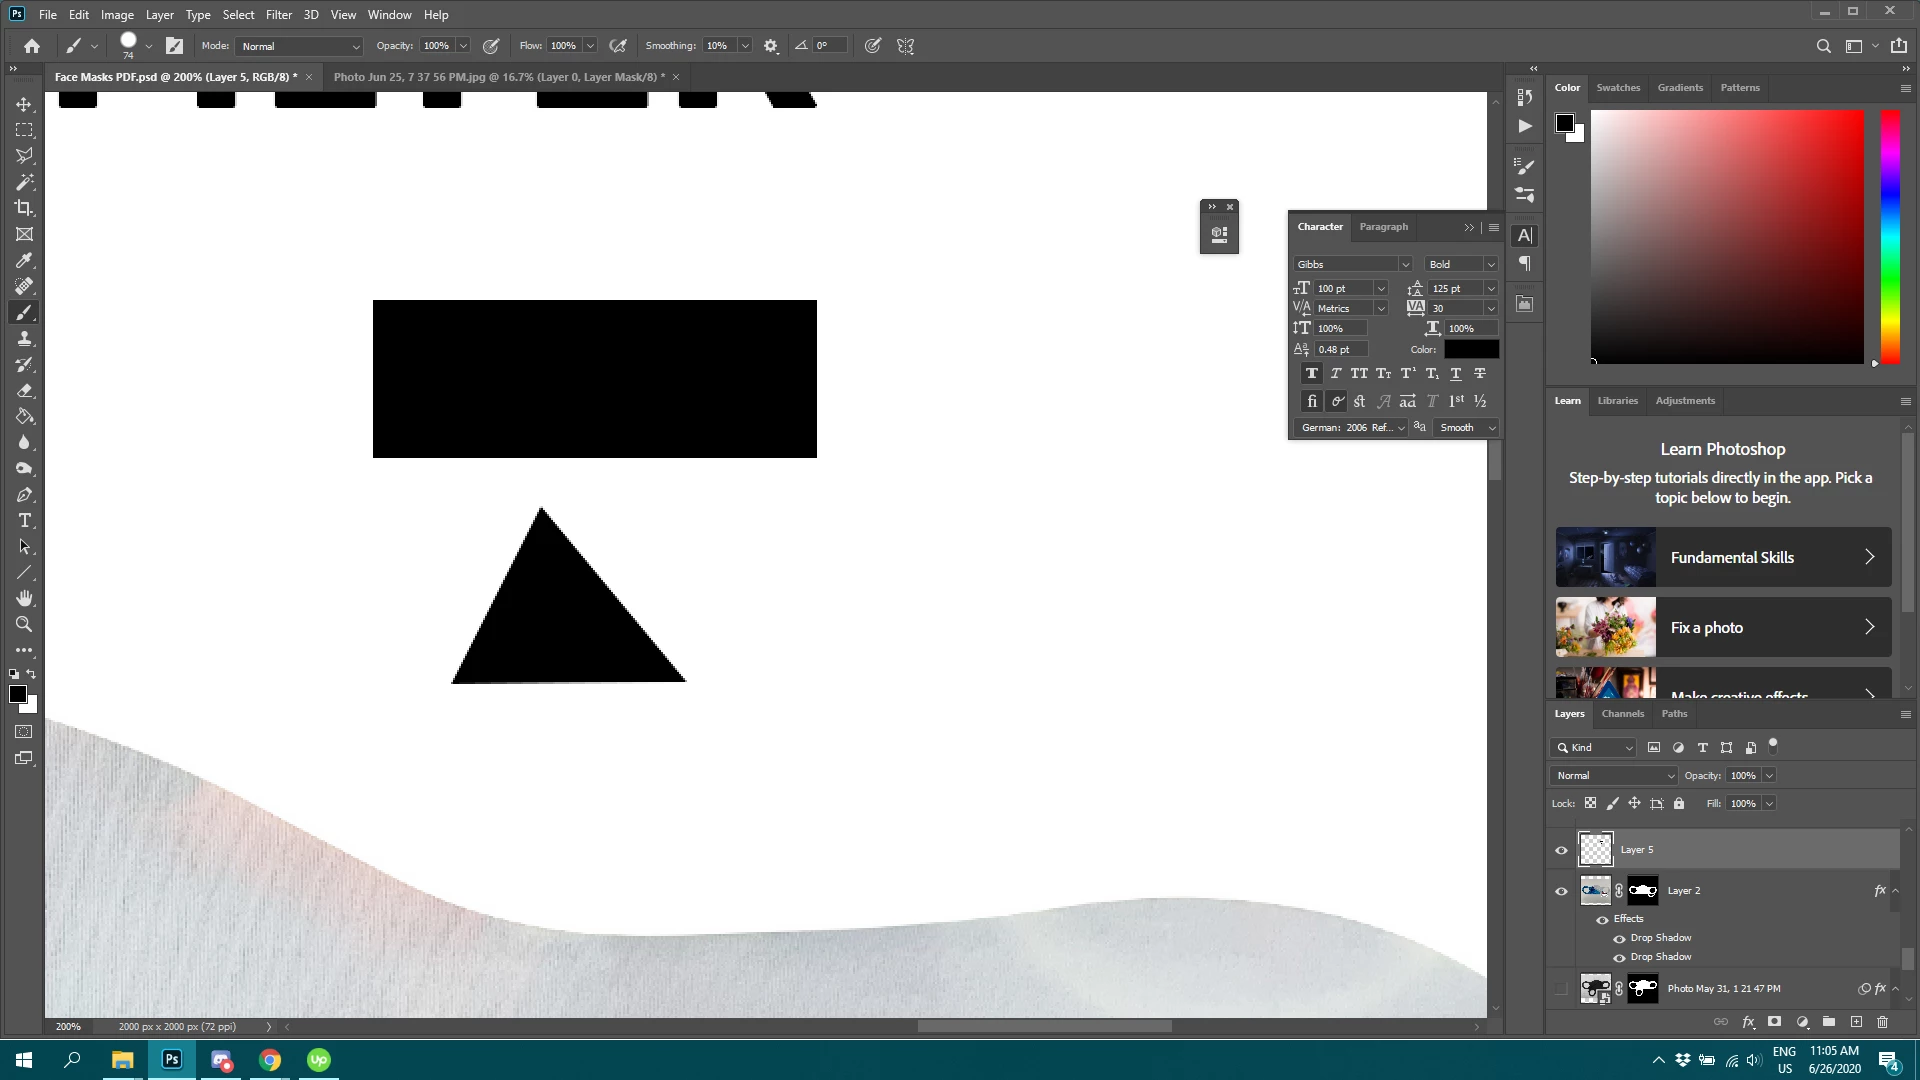Delete layer with the trash icon
Image resolution: width=1920 pixels, height=1080 pixels.
(1883, 1022)
